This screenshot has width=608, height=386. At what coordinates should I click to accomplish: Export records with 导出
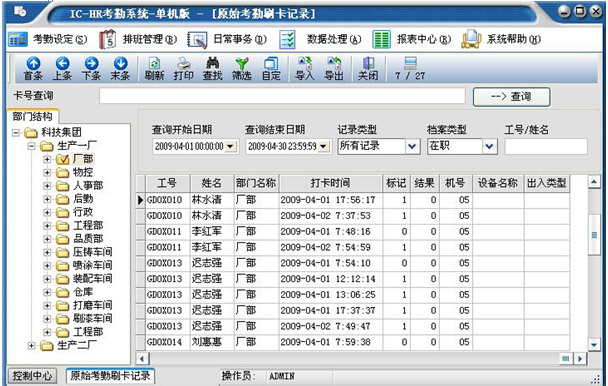(x=334, y=69)
